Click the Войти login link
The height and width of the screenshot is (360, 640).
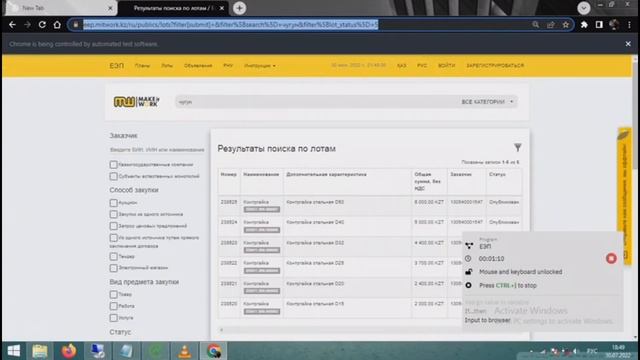click(x=447, y=66)
